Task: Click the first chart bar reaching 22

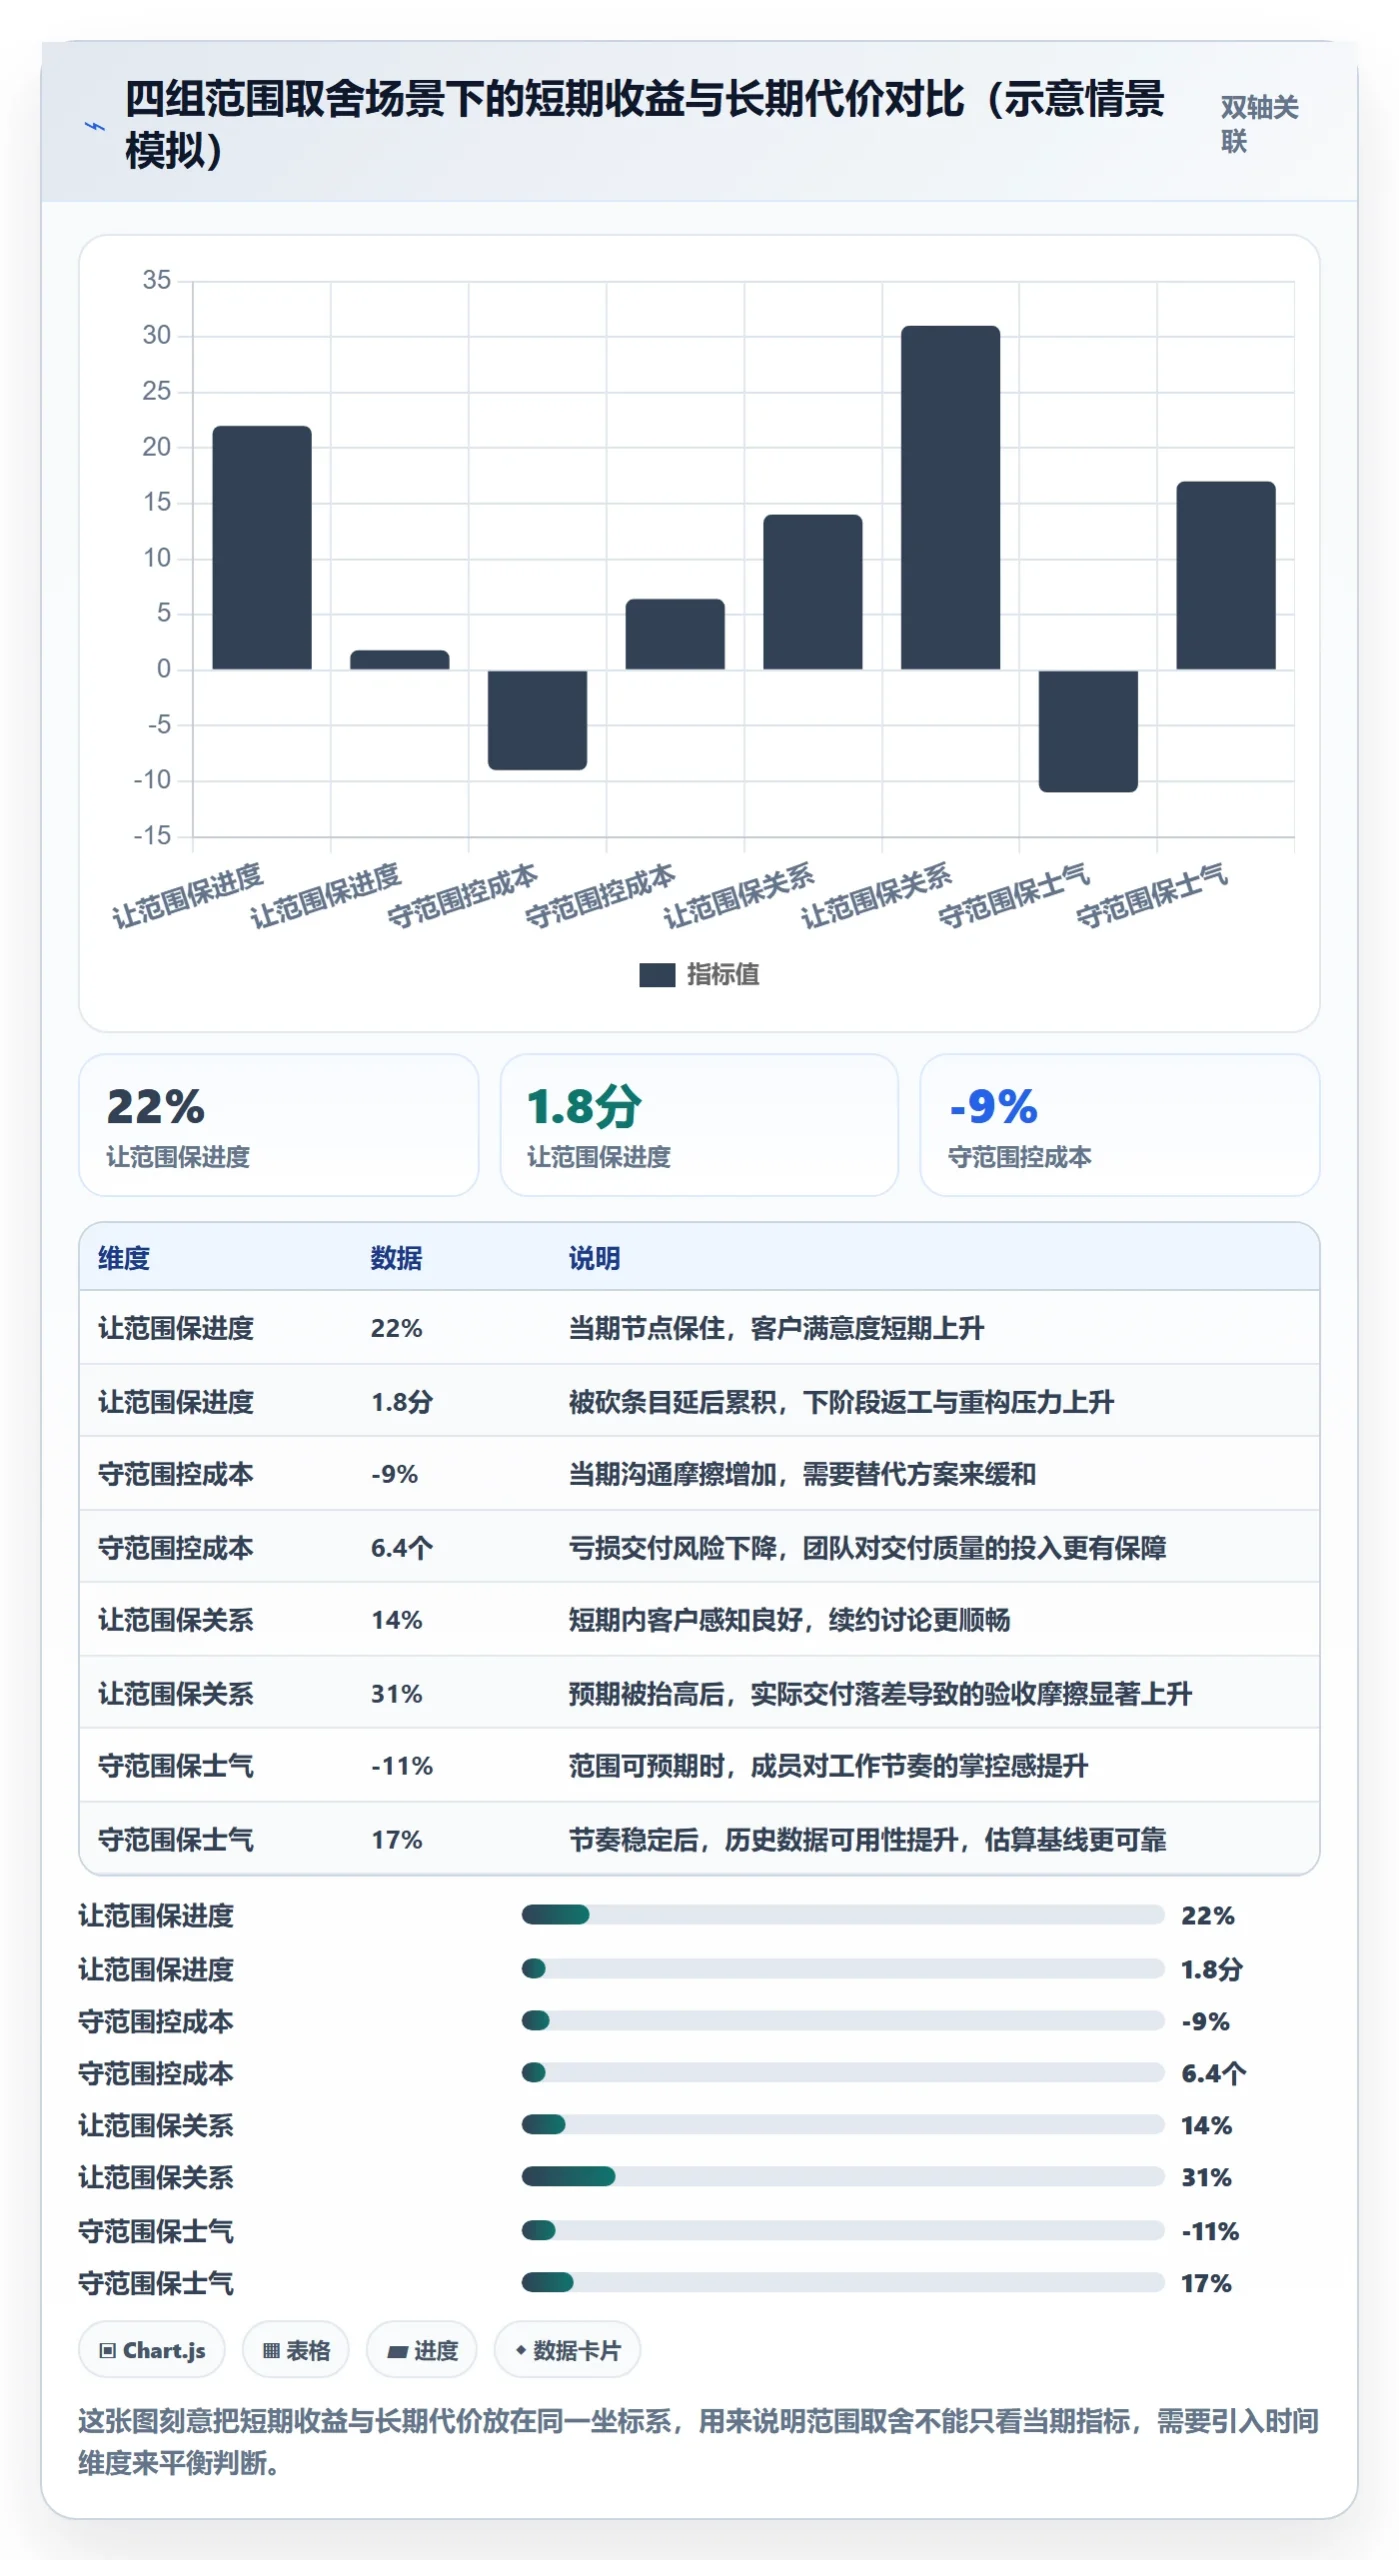Action: [262, 547]
